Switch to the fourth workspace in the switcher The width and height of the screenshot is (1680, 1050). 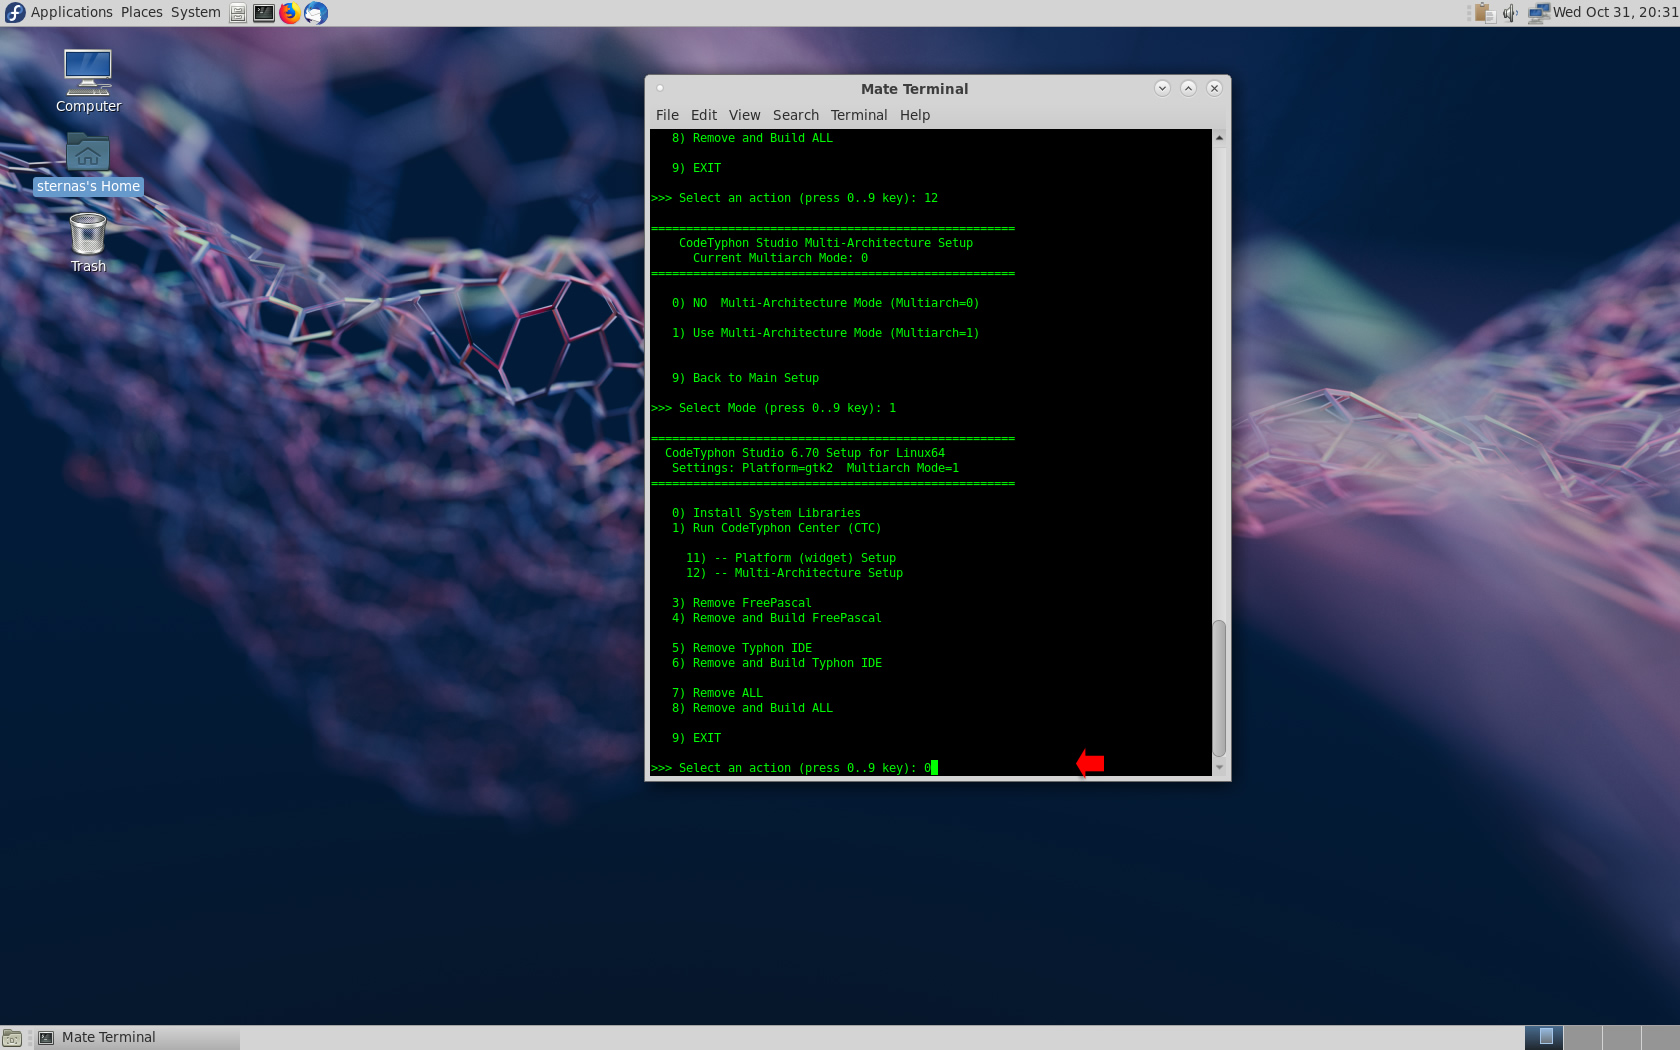(1660, 1038)
